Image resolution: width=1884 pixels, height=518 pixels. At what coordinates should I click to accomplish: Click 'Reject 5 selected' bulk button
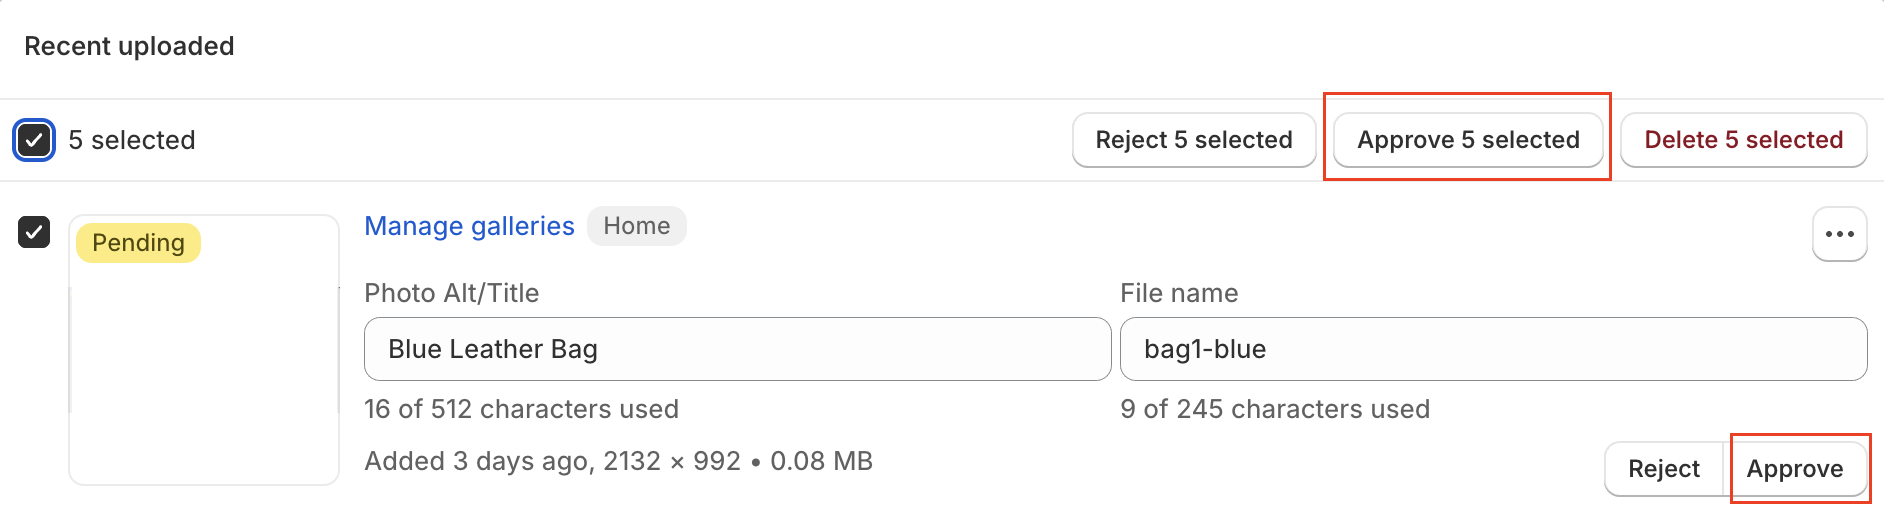[1193, 140]
